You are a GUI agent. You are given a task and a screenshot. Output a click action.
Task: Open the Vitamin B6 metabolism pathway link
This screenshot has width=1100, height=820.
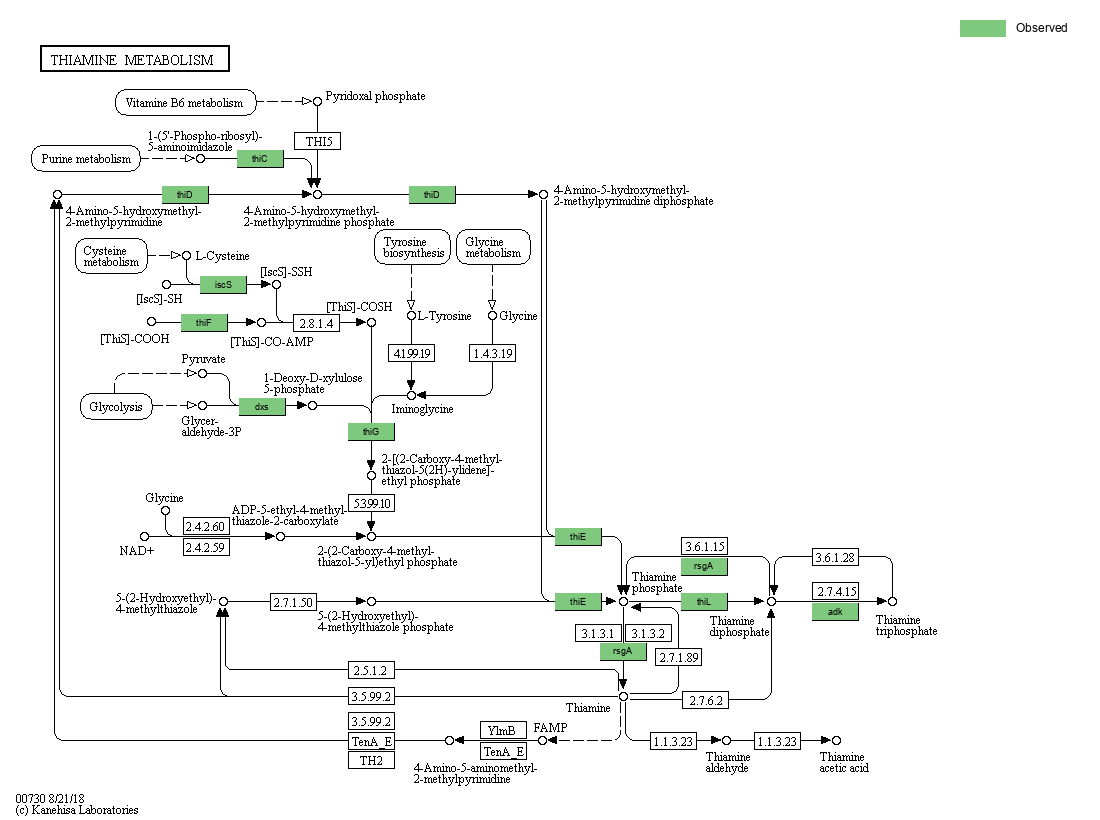pos(185,102)
